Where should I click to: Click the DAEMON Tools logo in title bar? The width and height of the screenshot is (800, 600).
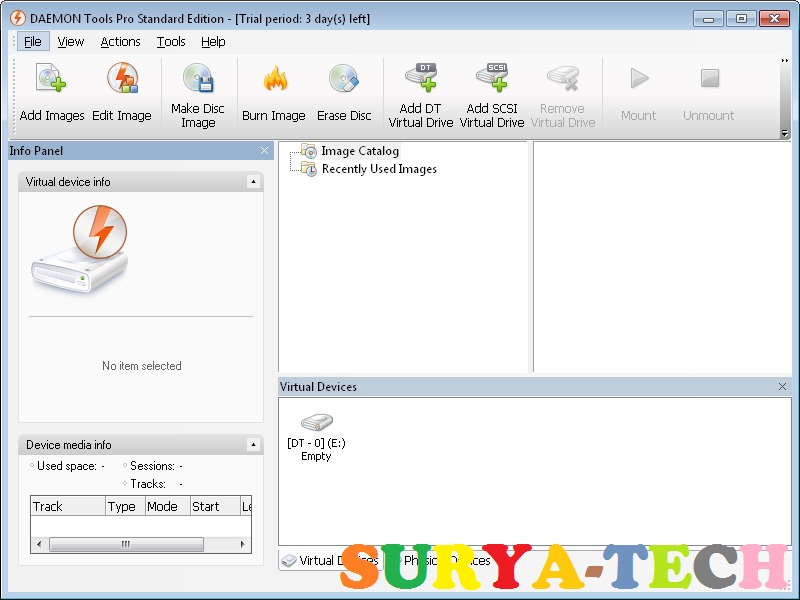[18, 18]
